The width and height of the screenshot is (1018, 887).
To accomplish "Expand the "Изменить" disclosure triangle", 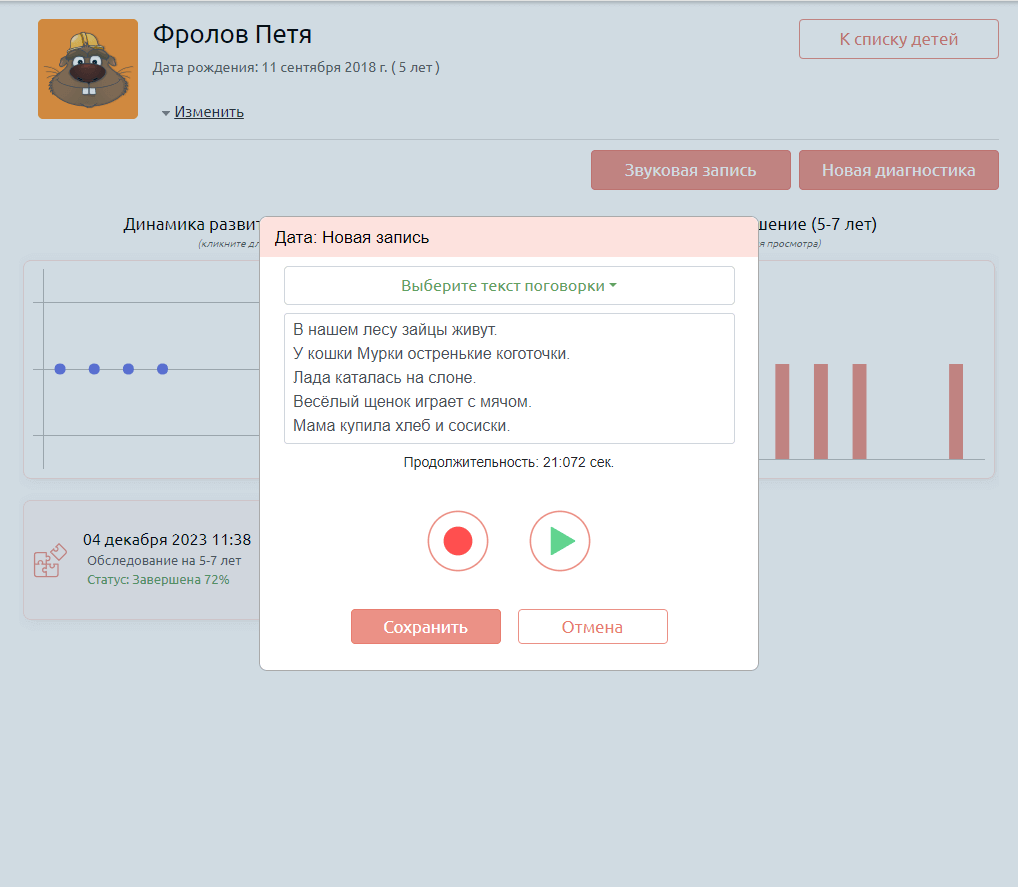I will [166, 113].
